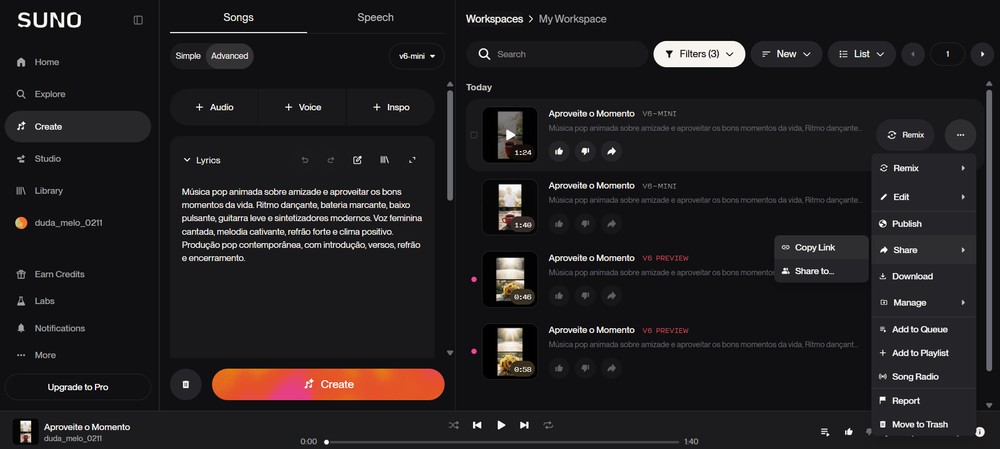The width and height of the screenshot is (1000, 449).
Task: Click the Upgrade to Pro button
Action: 78,387
